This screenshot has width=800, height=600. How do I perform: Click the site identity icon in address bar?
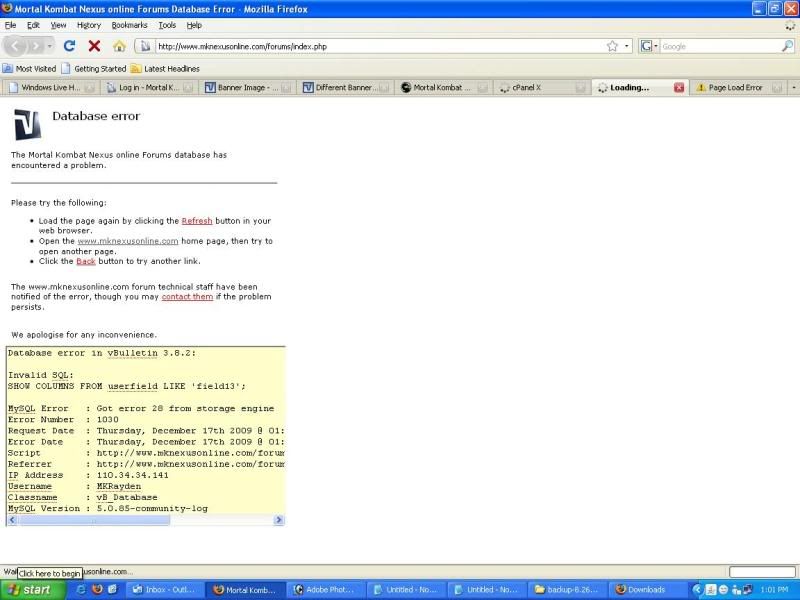coord(145,46)
